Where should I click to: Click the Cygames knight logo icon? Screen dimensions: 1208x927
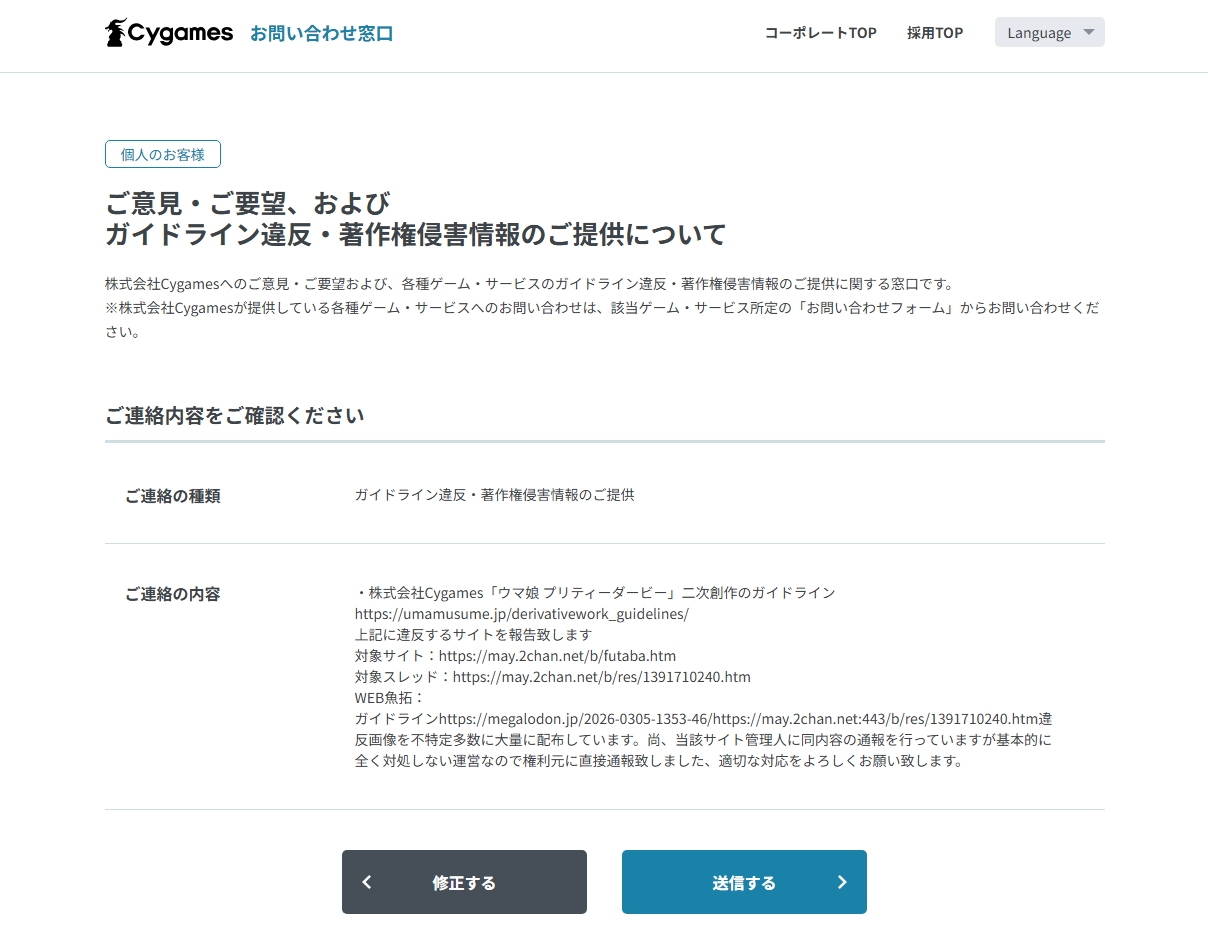click(x=117, y=33)
